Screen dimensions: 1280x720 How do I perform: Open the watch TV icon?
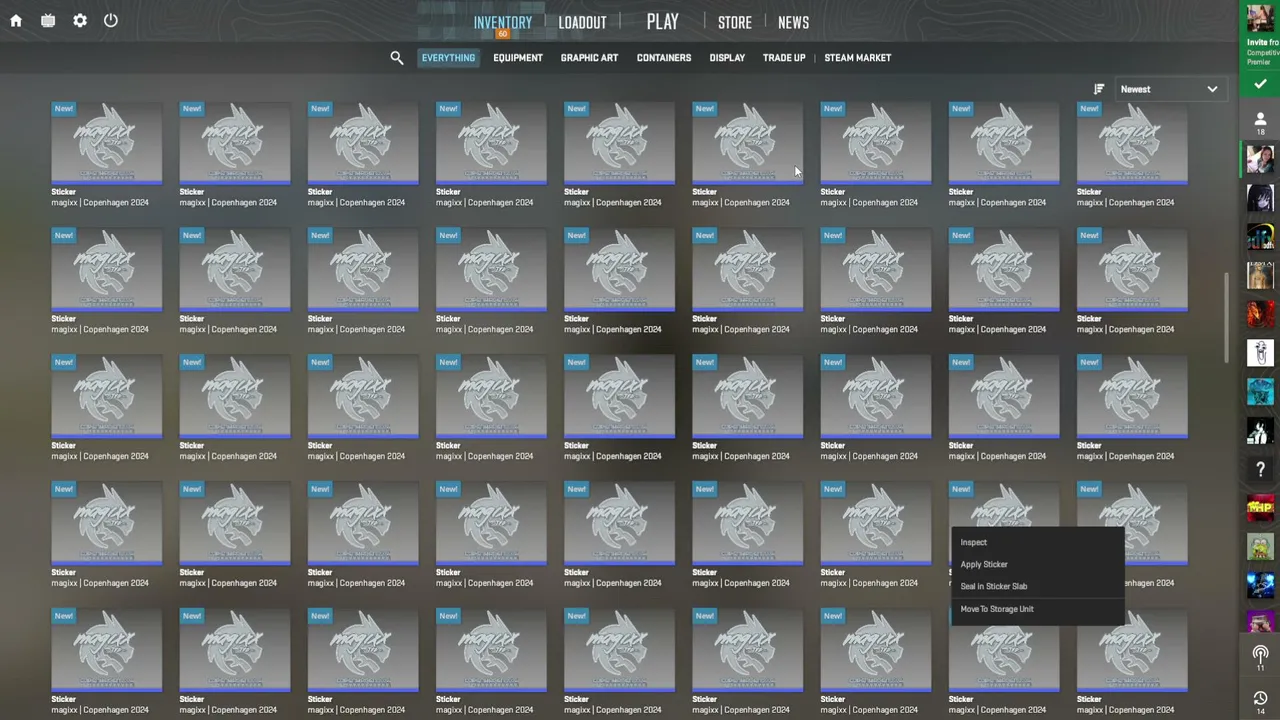[48, 21]
